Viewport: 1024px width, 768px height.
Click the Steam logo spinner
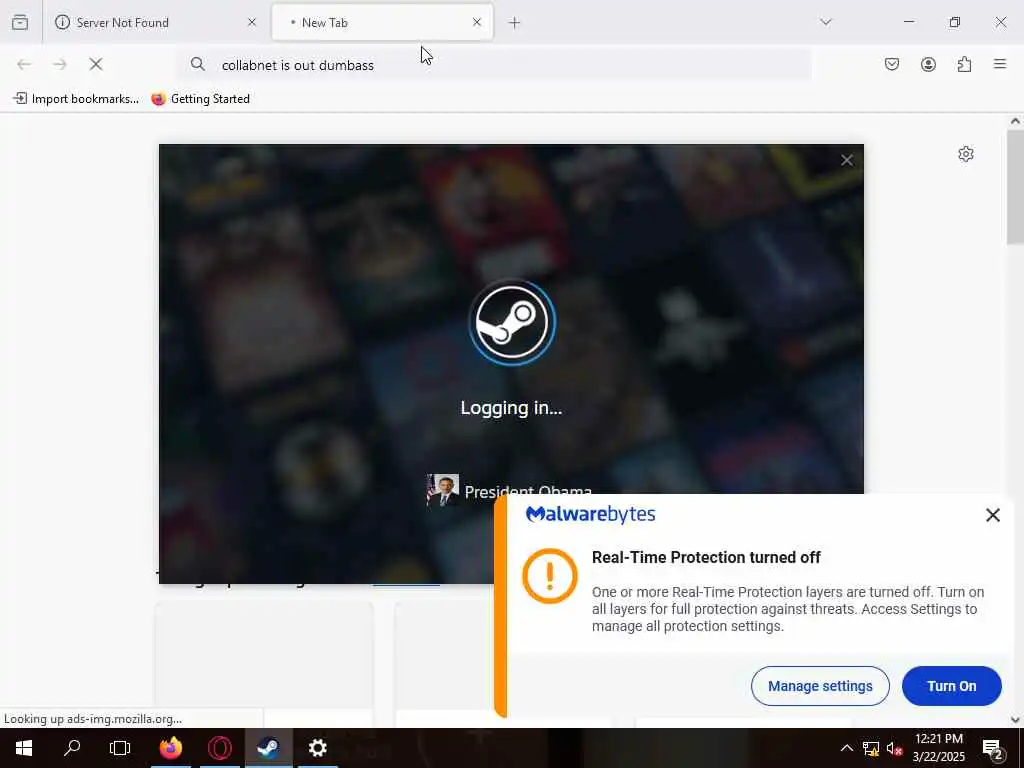pos(512,322)
